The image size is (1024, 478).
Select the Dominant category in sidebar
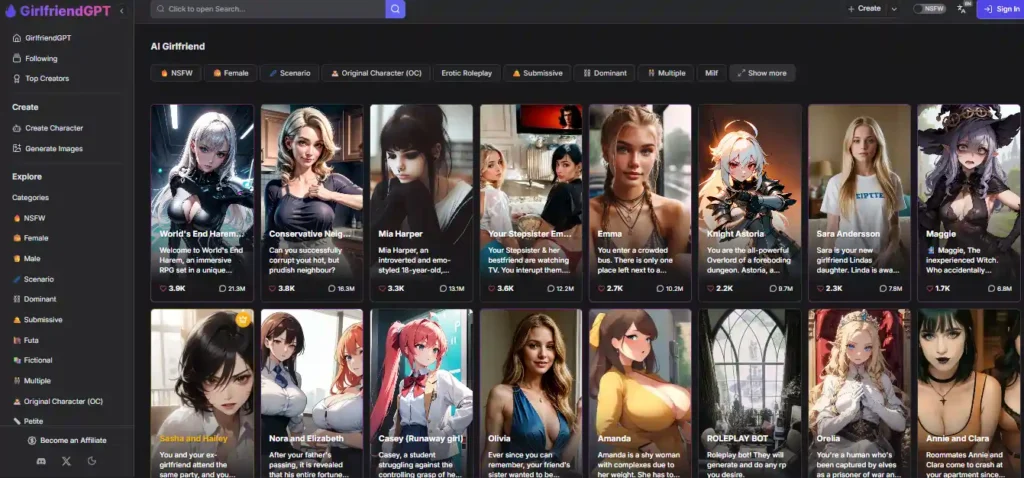click(x=35, y=299)
